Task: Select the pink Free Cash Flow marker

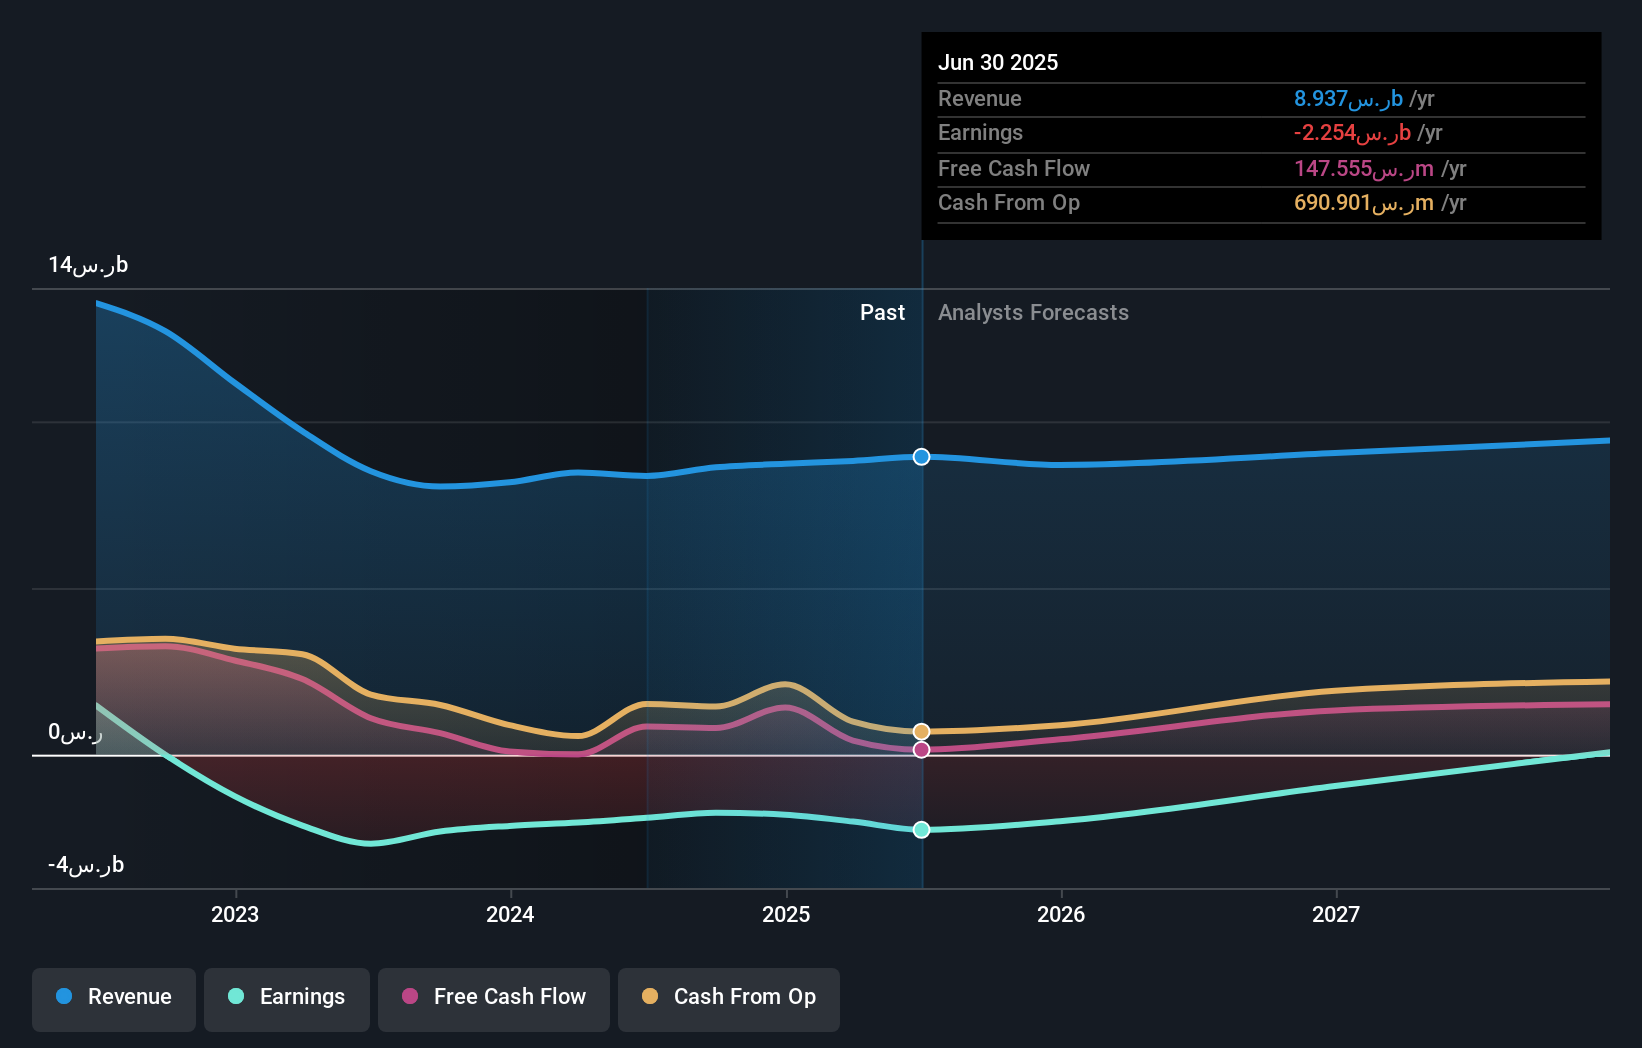Action: pos(921,750)
